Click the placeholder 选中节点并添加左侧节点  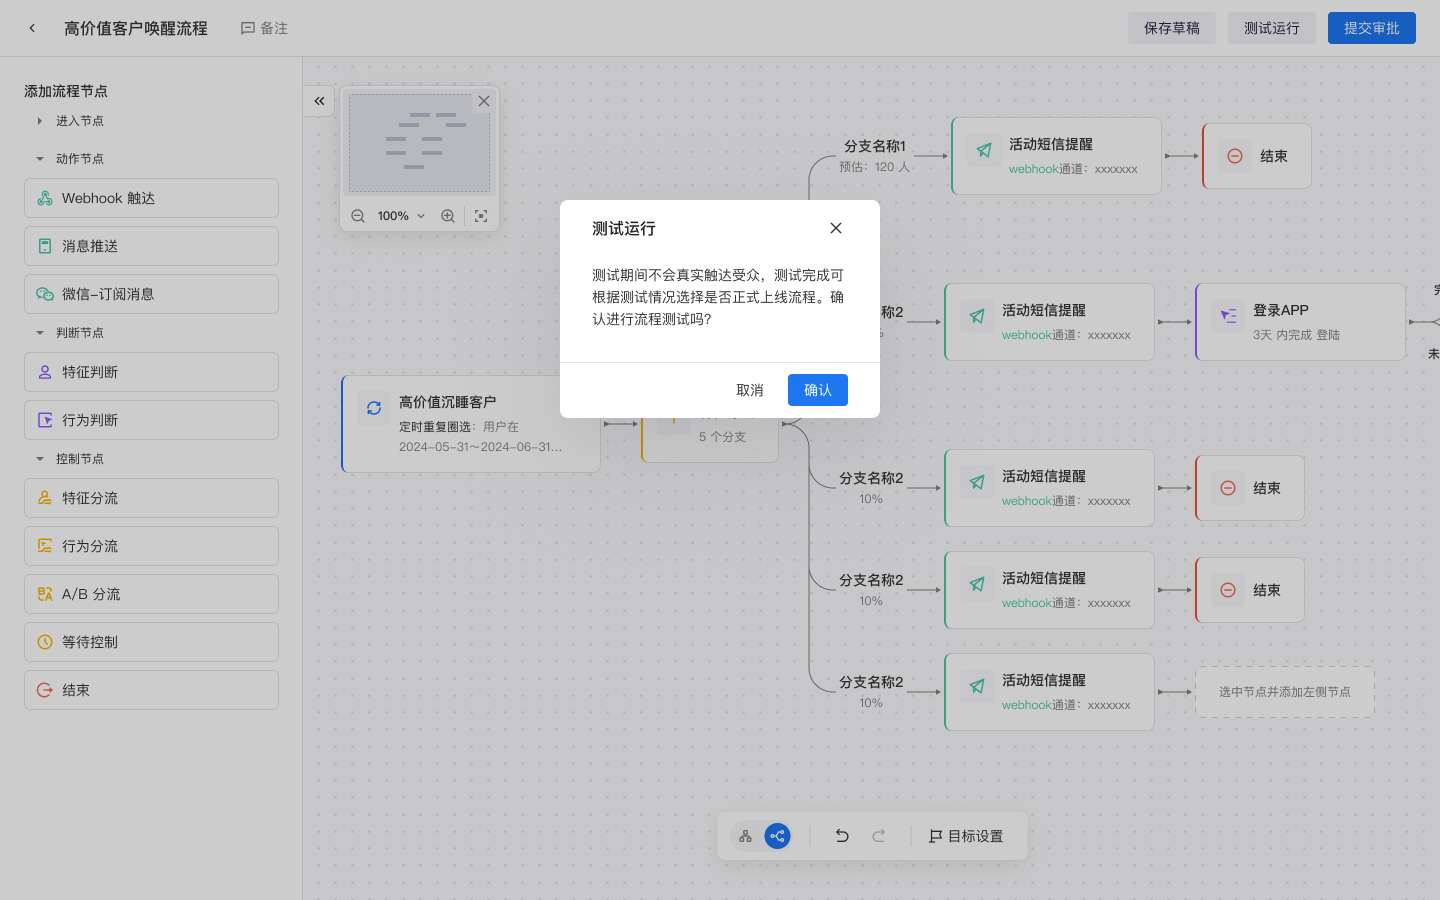point(1285,692)
